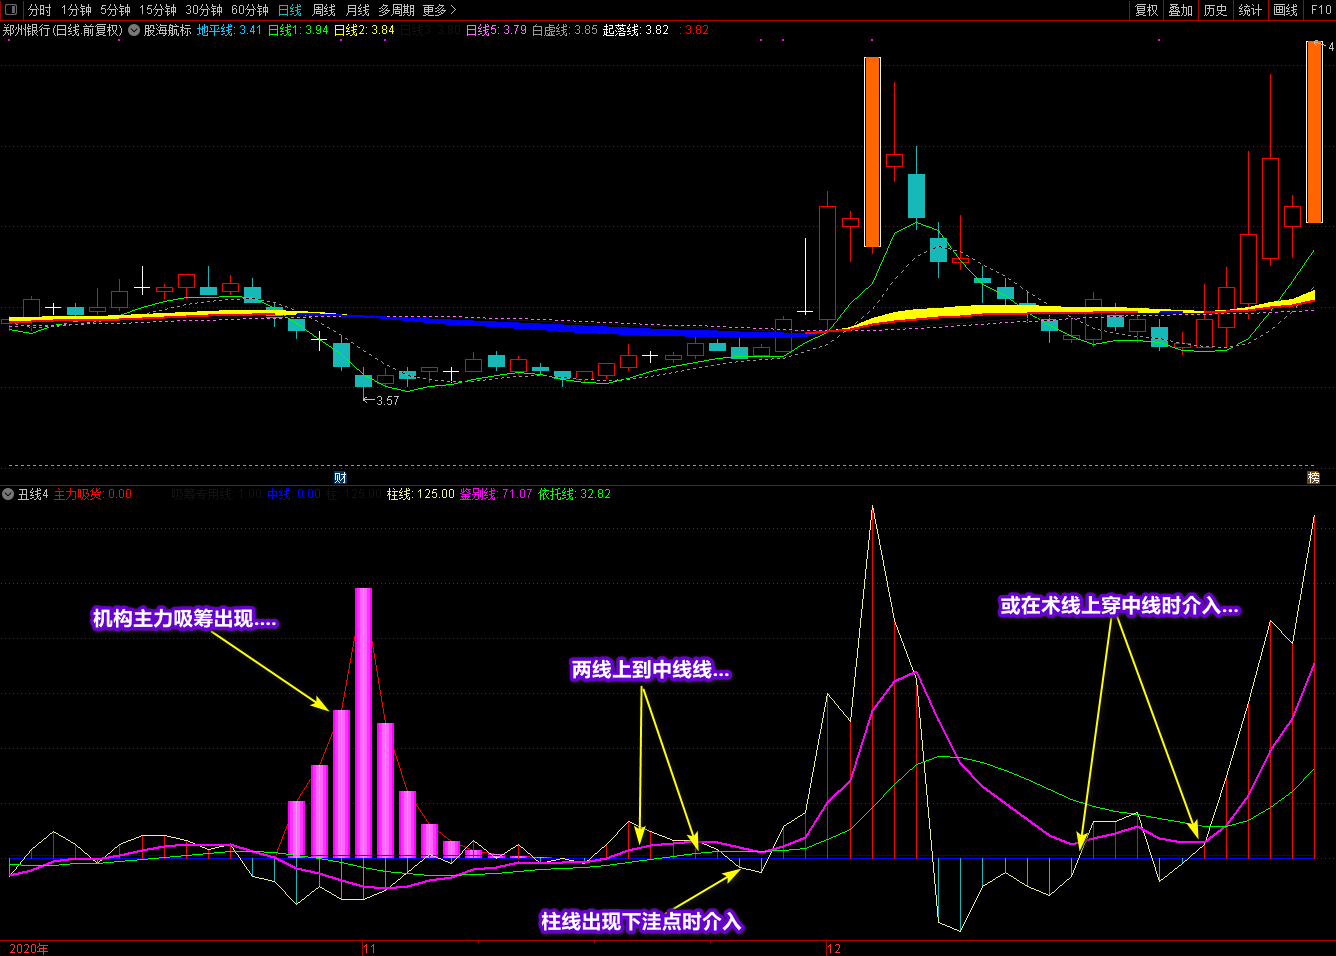Click the month 11 timeline marker
This screenshot has height=956, width=1336.
coord(369,948)
